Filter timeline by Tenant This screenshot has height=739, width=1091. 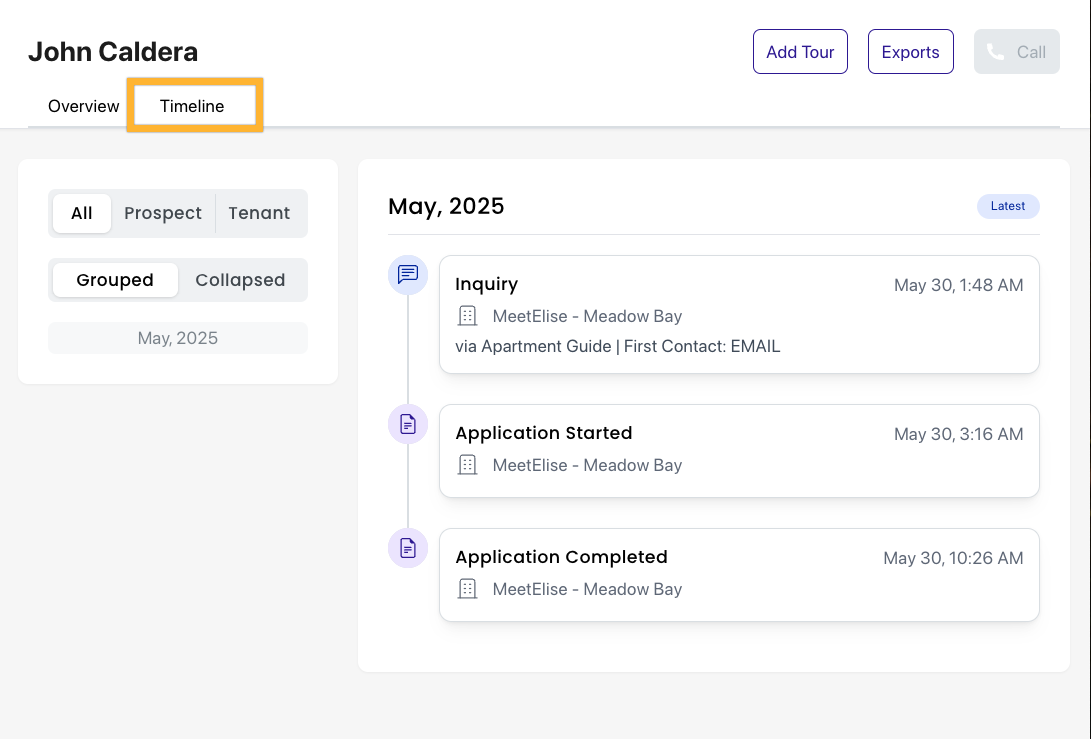pyautogui.click(x=259, y=213)
